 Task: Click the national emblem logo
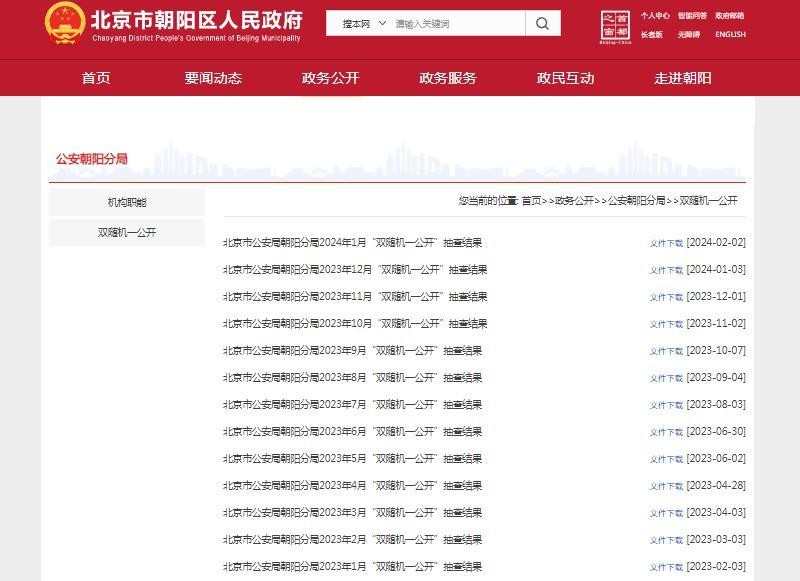tap(65, 23)
